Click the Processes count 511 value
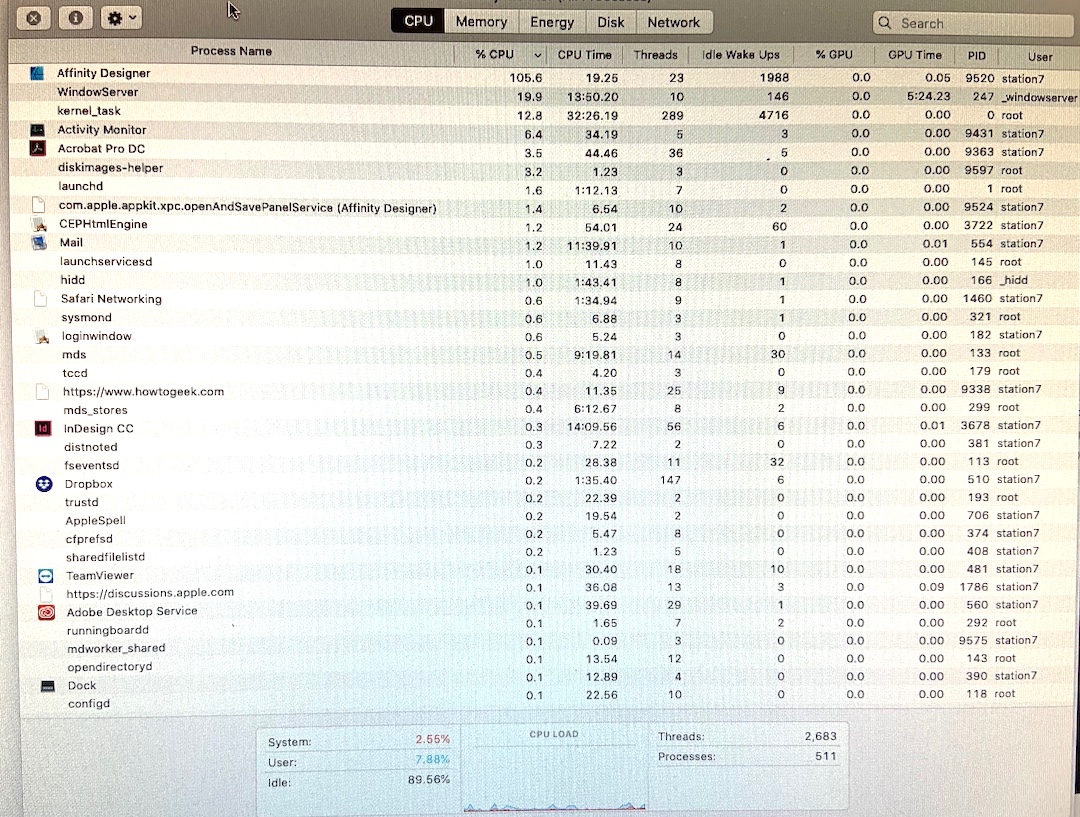 (825, 756)
